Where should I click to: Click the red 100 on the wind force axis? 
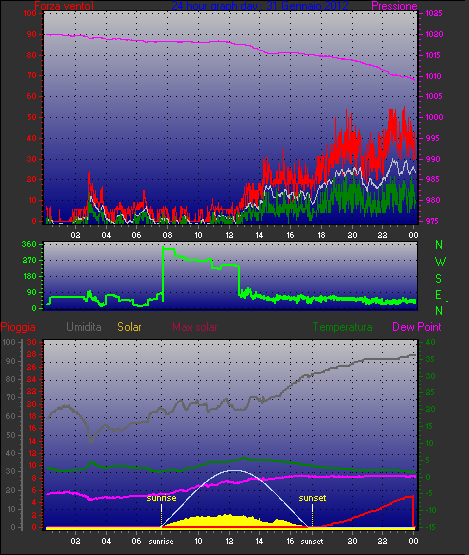pyautogui.click(x=30, y=13)
